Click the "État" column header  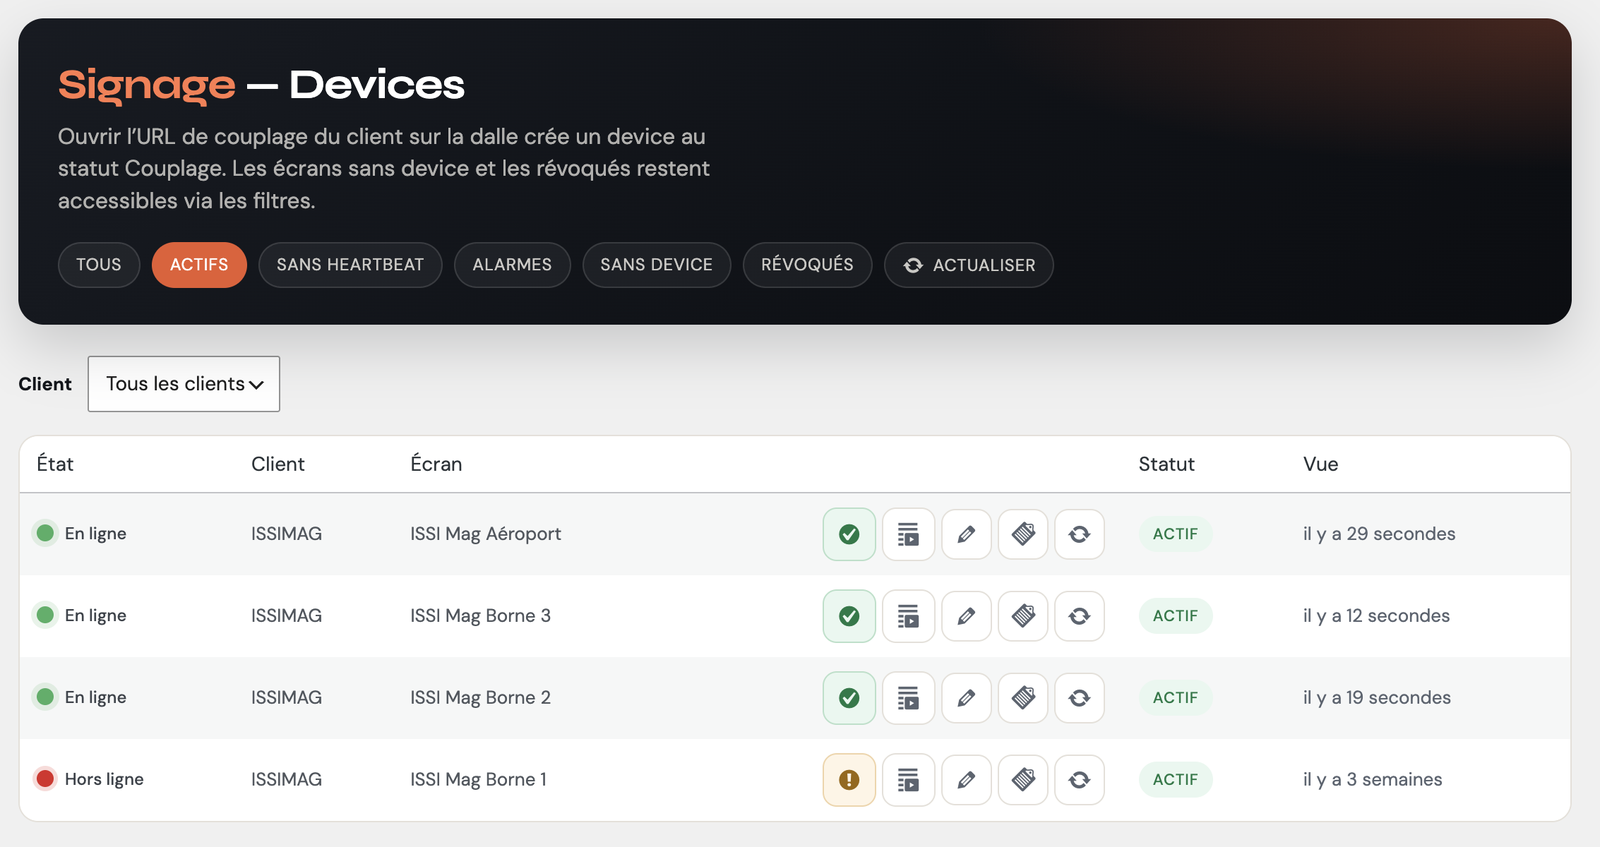tap(55, 464)
